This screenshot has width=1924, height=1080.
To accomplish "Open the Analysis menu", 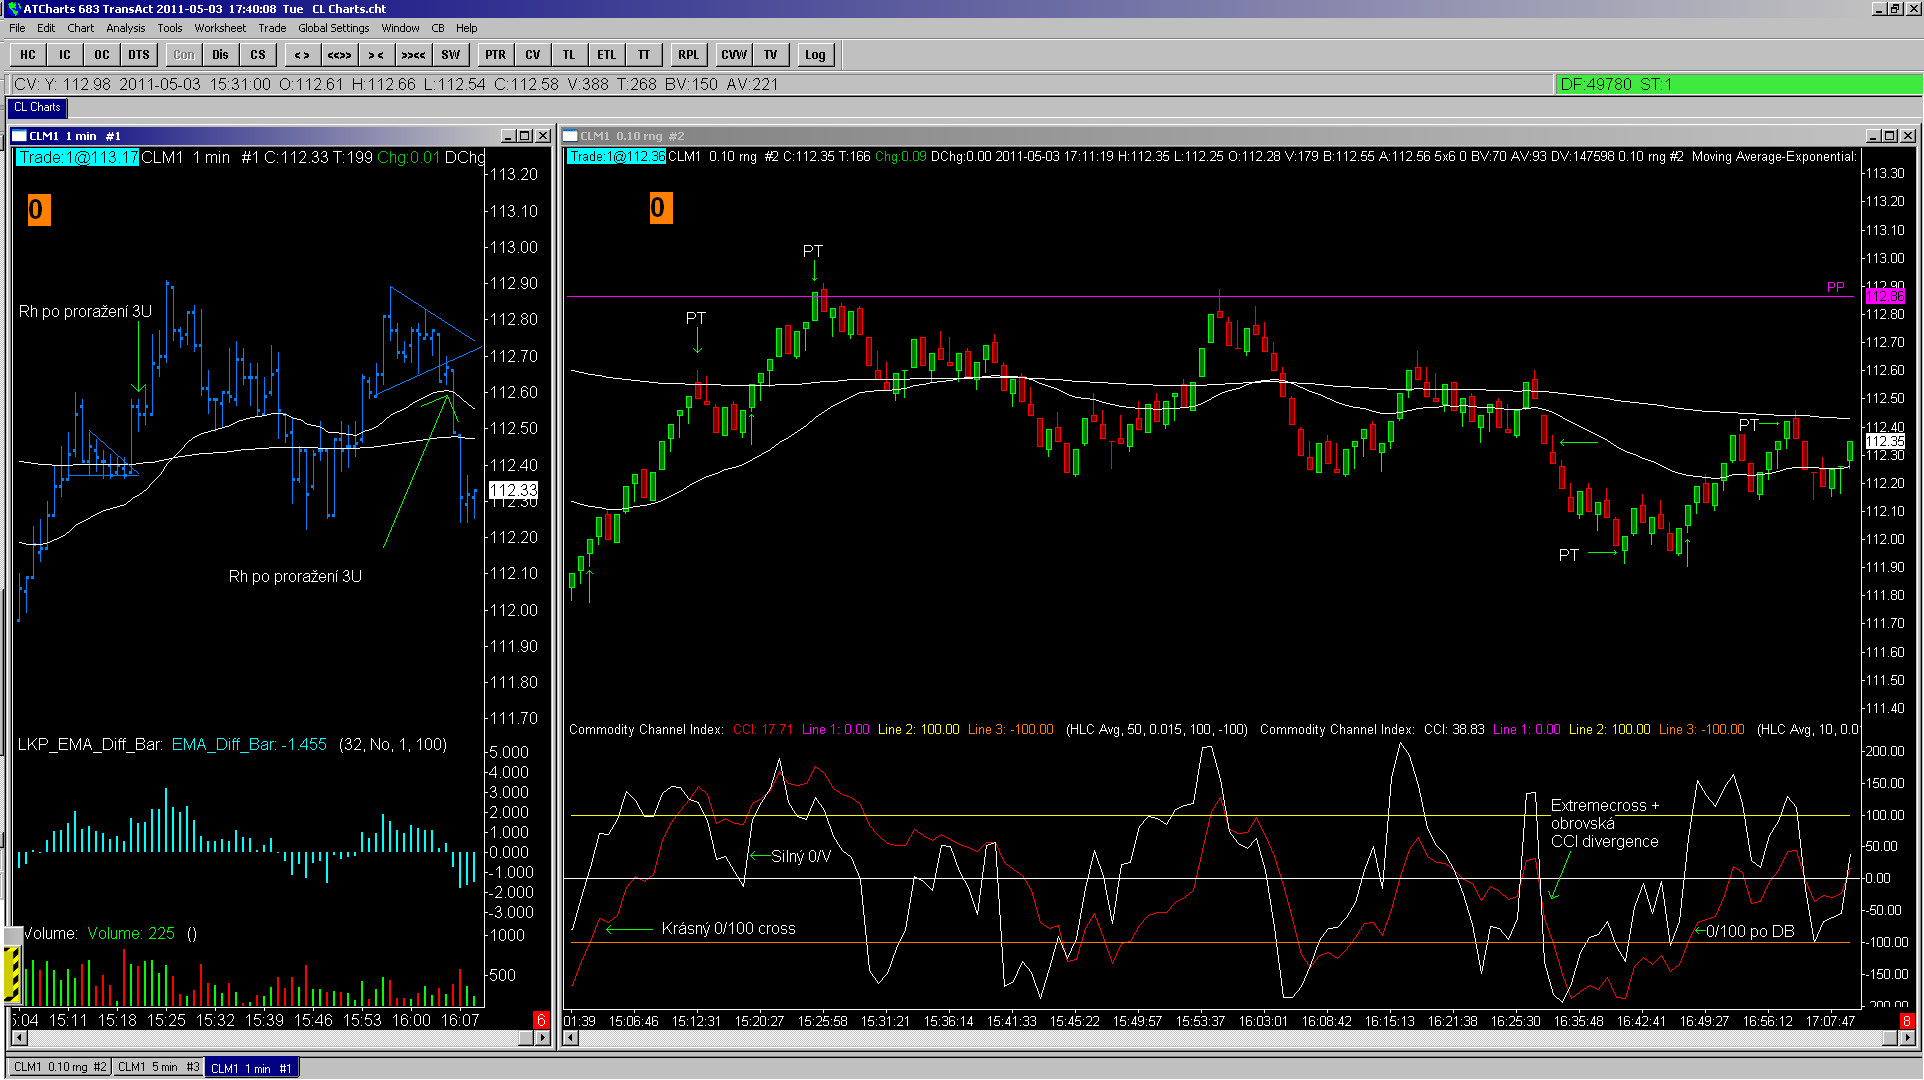I will click(125, 28).
